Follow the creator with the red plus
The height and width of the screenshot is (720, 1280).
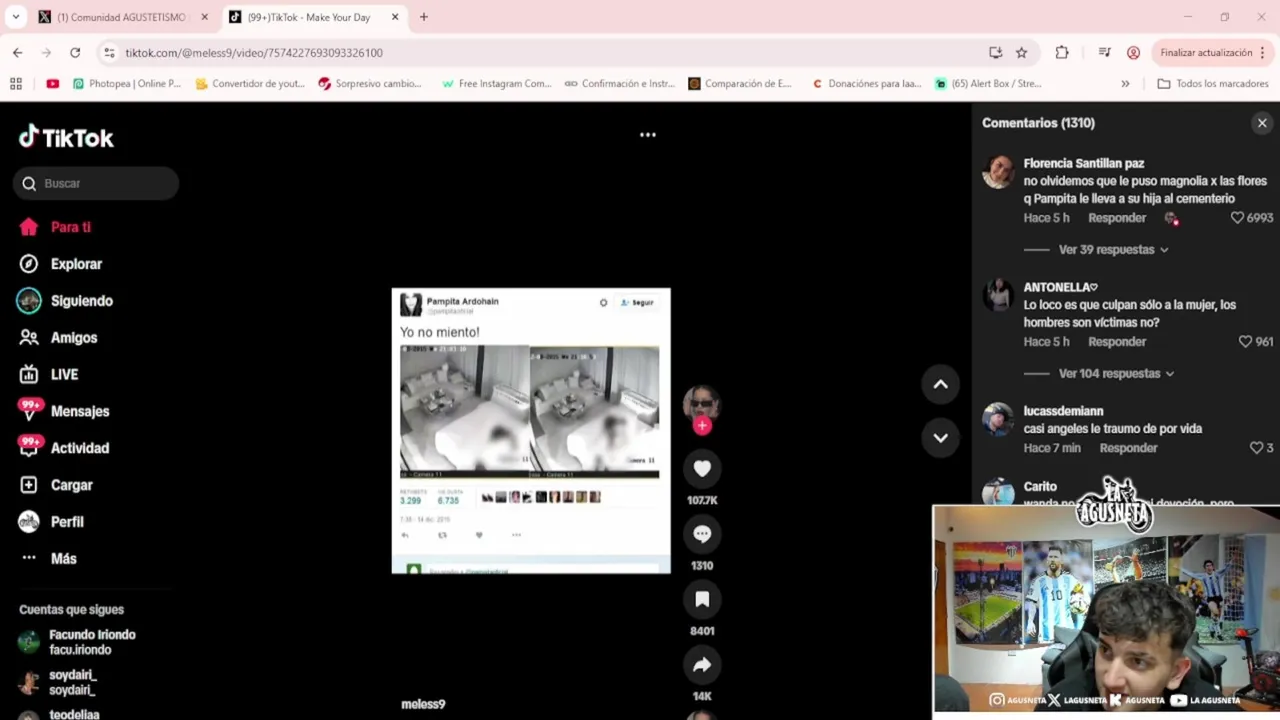click(x=702, y=426)
